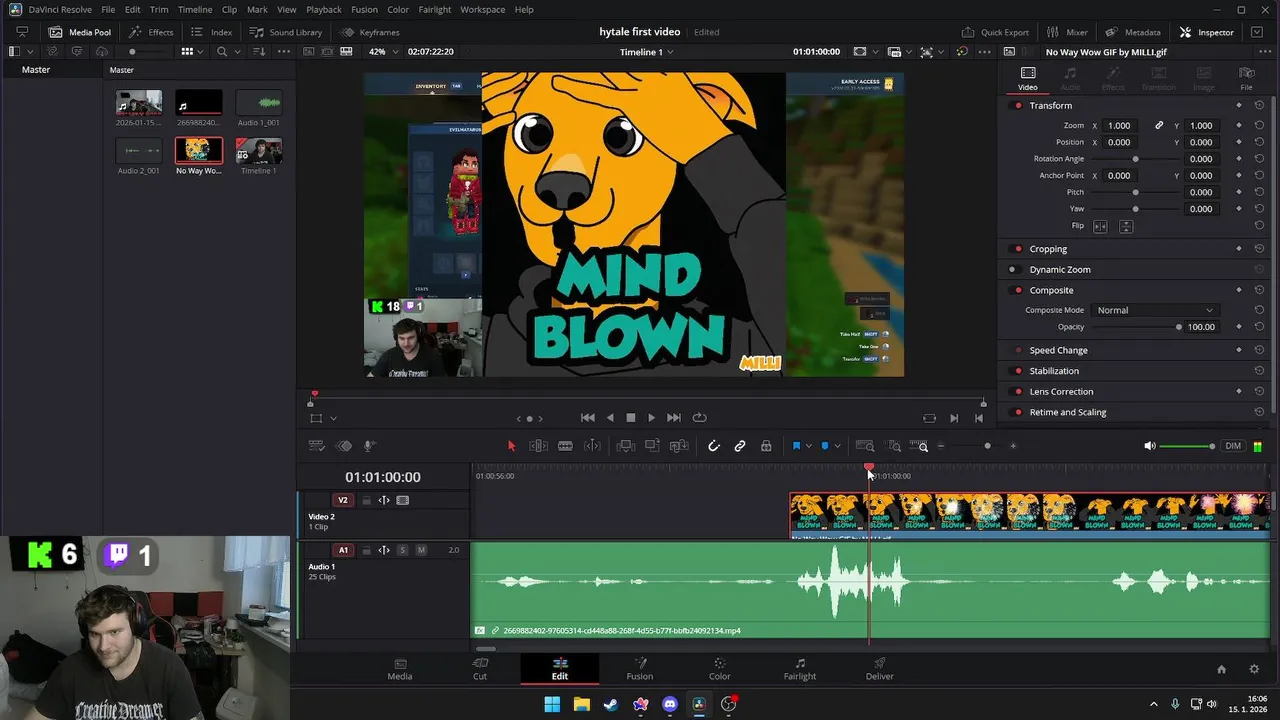
Task: Open the Fairlight menu
Action: point(435,9)
